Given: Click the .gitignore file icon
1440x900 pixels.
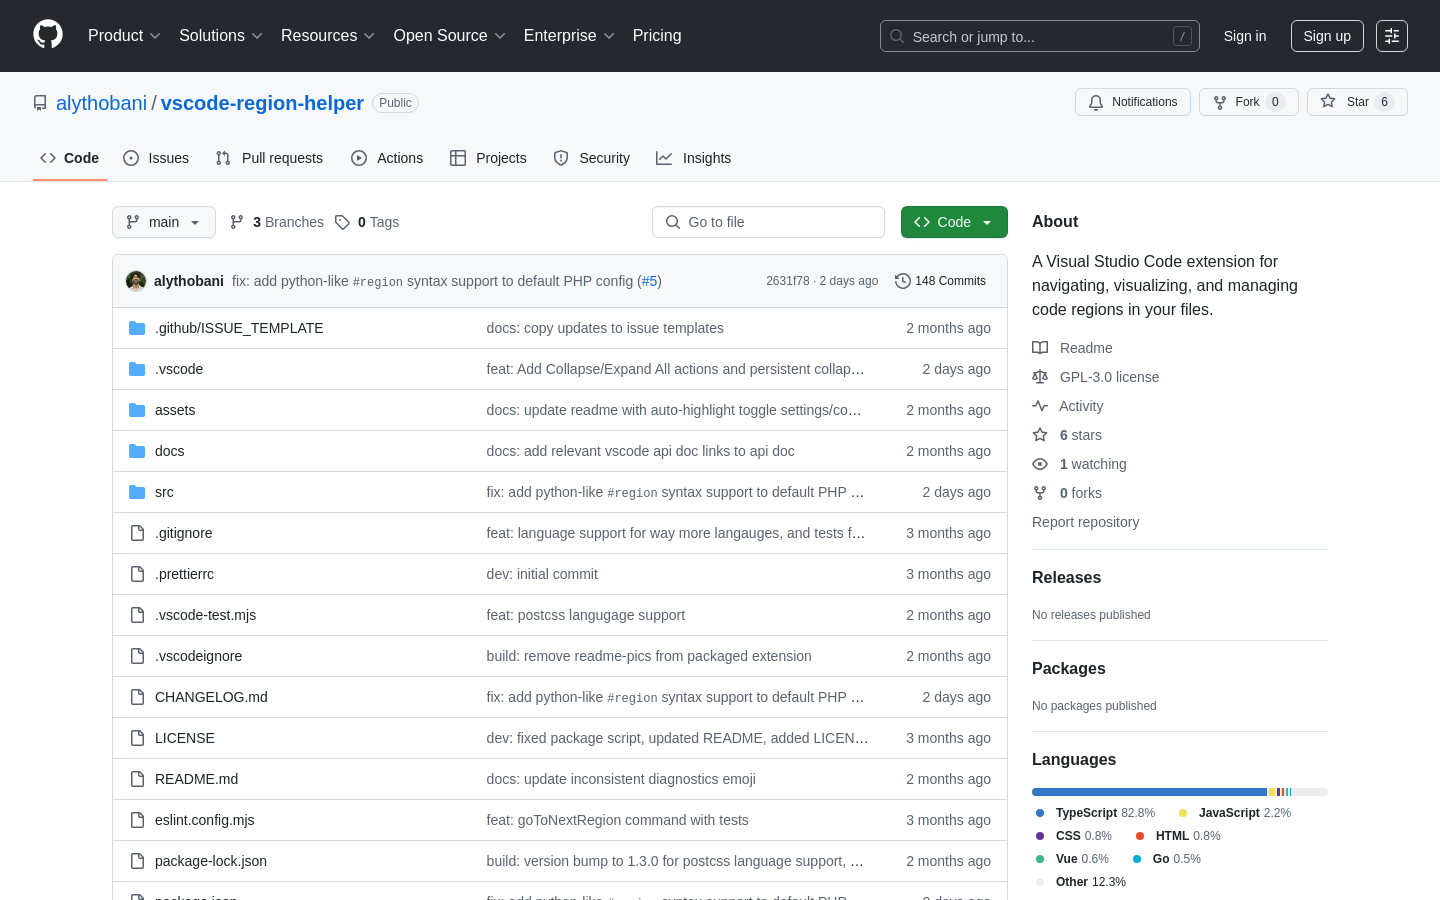Looking at the screenshot, I should (137, 533).
